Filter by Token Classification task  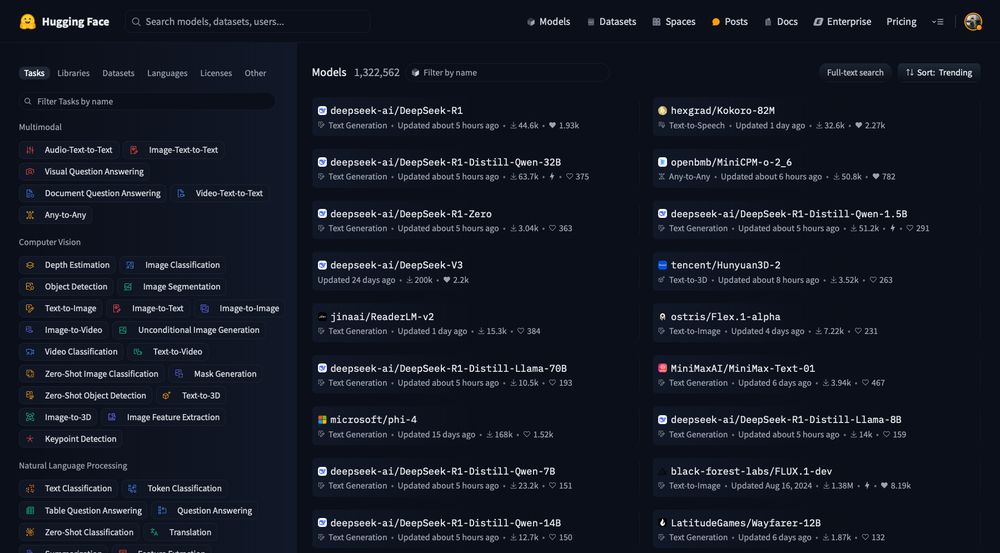coord(175,489)
